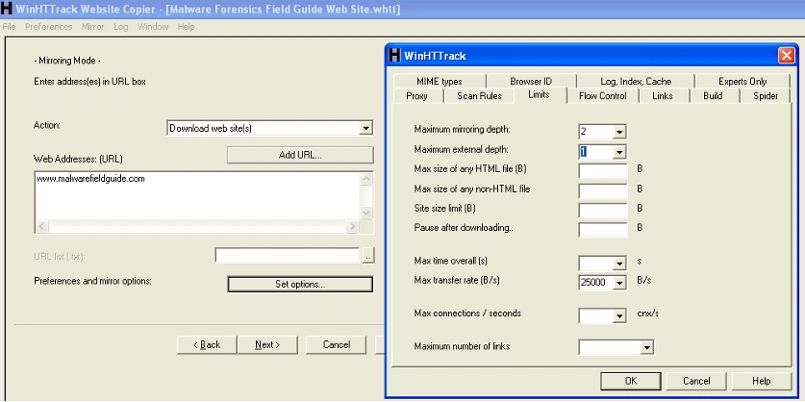The width and height of the screenshot is (805, 402).
Task: Open the Maximum mirroring depth dropdown
Action: click(619, 131)
